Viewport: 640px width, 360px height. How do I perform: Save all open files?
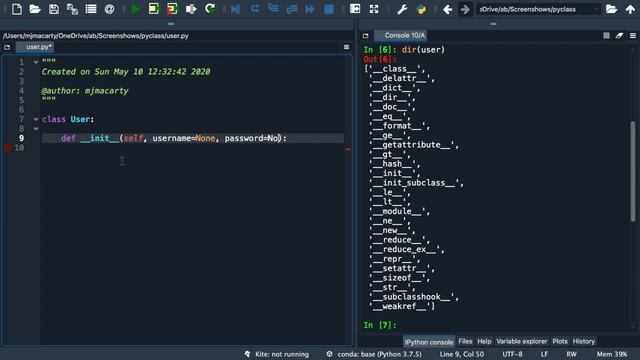click(x=72, y=9)
